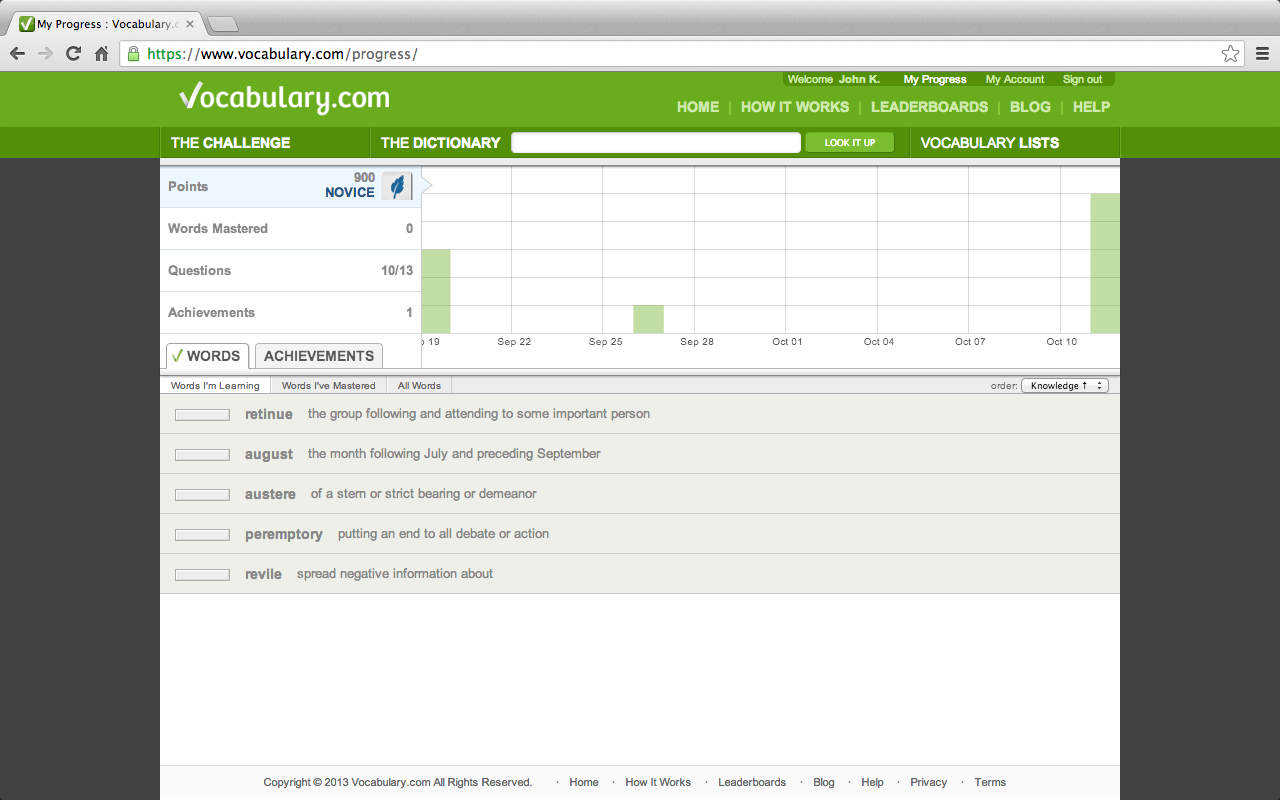The height and width of the screenshot is (800, 1280).
Task: Click the chart bar at Sep 19
Action: coord(436,291)
